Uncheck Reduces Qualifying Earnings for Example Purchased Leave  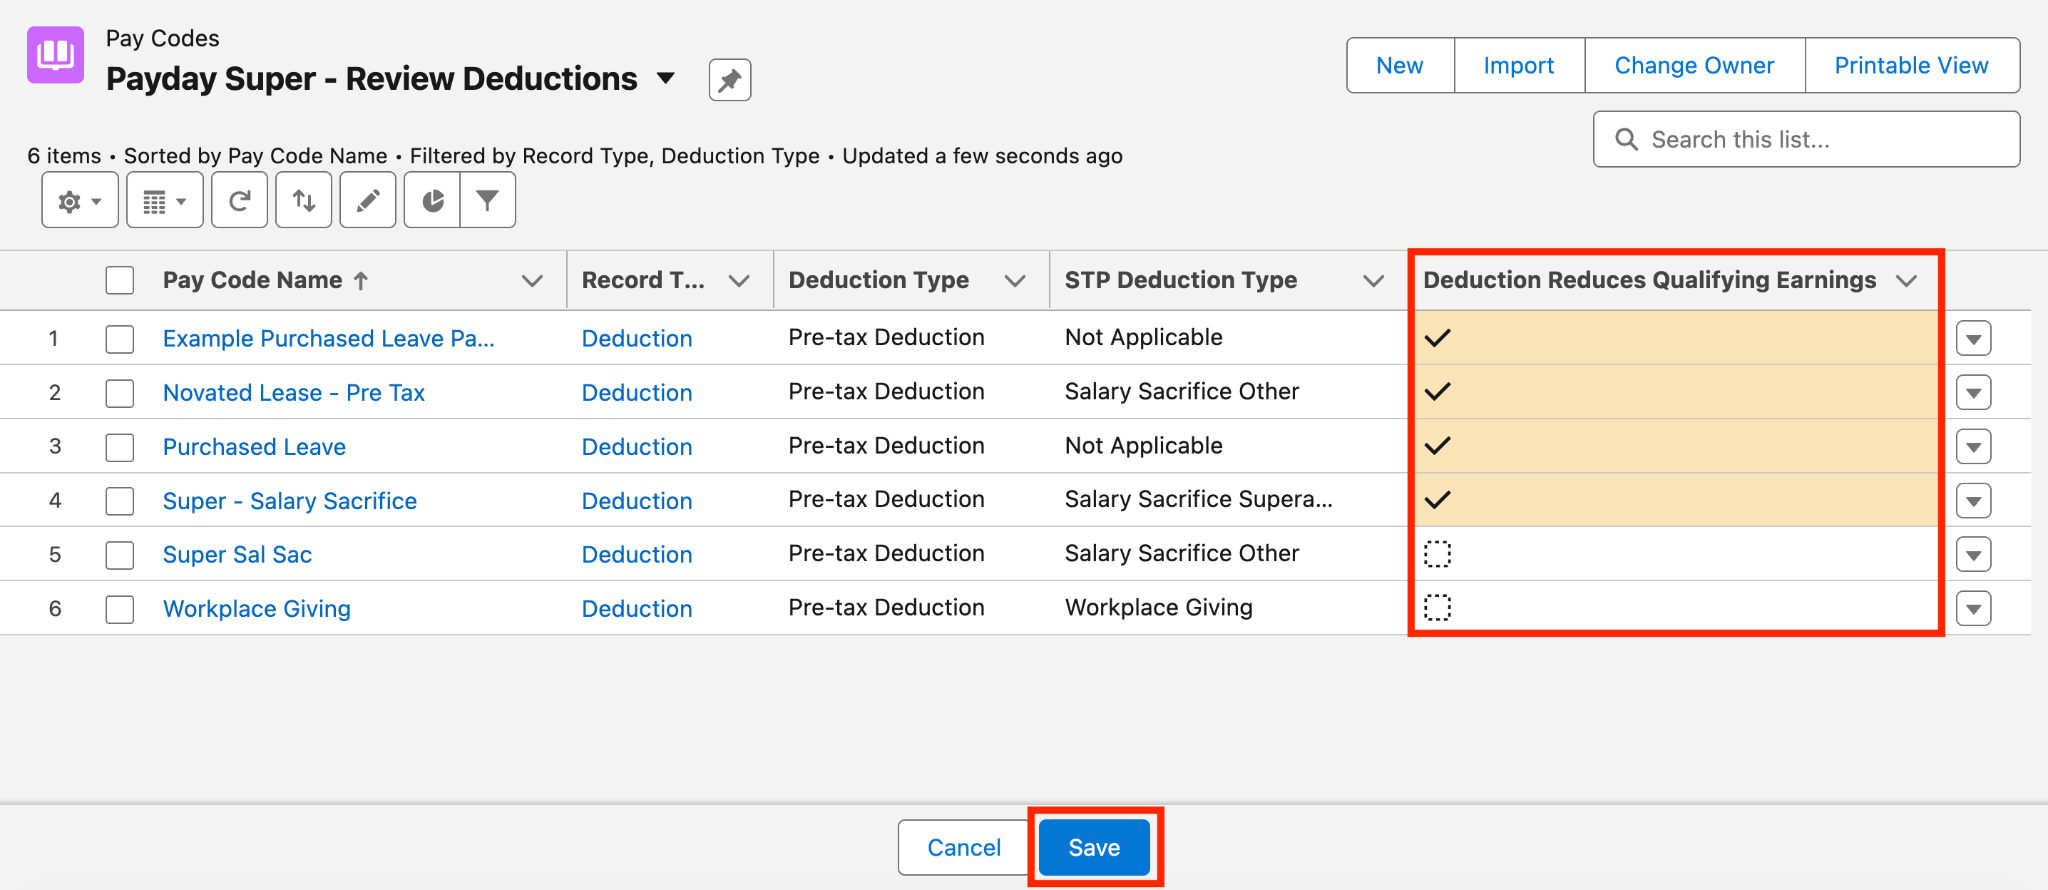(1437, 338)
